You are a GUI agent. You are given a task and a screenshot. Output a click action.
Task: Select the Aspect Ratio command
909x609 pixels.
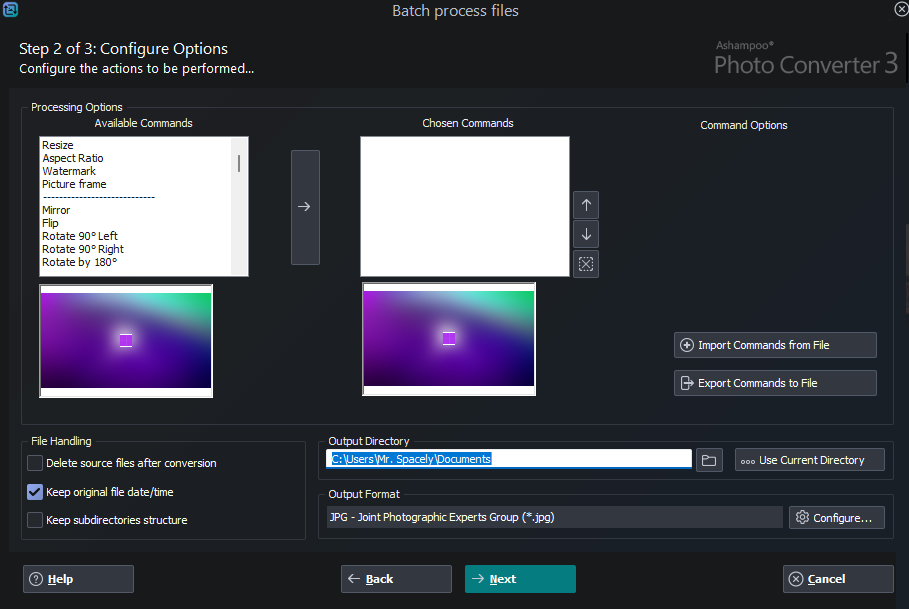click(x=72, y=158)
